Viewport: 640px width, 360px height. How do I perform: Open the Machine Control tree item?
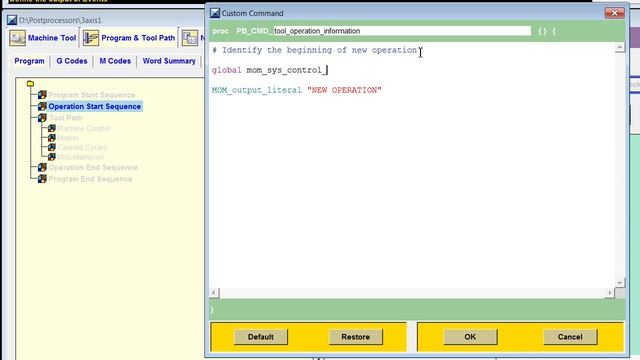click(x=84, y=128)
